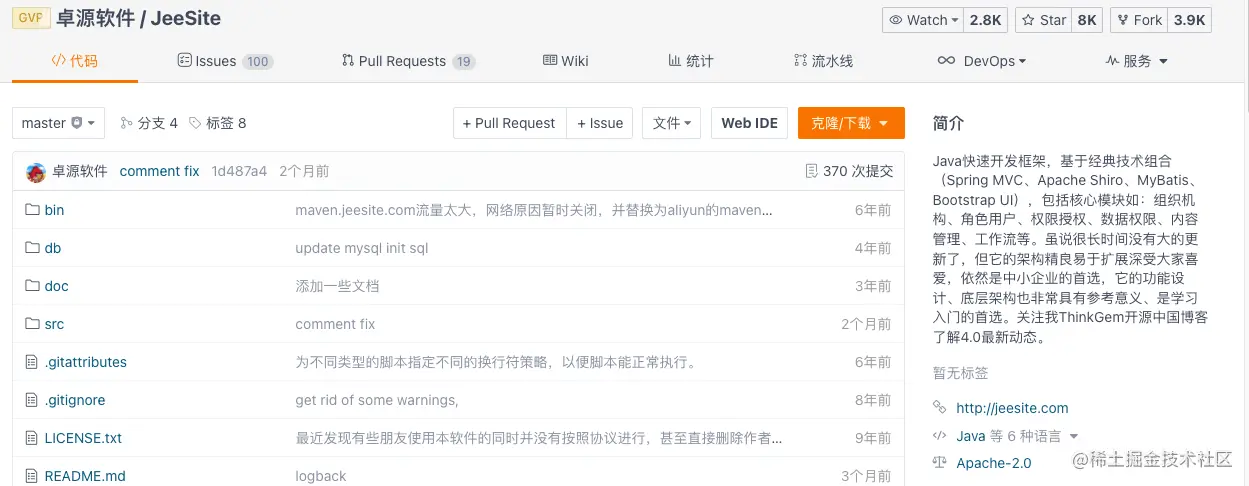Open the 克隆/下载 dropdown button
The height and width of the screenshot is (486, 1249).
(851, 123)
